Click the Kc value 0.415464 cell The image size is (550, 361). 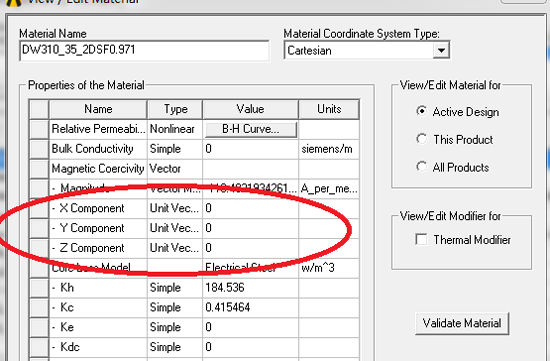[250, 308]
